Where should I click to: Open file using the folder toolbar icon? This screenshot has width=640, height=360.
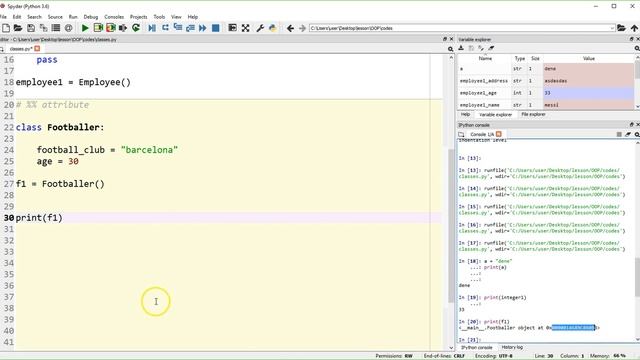tap(18, 28)
